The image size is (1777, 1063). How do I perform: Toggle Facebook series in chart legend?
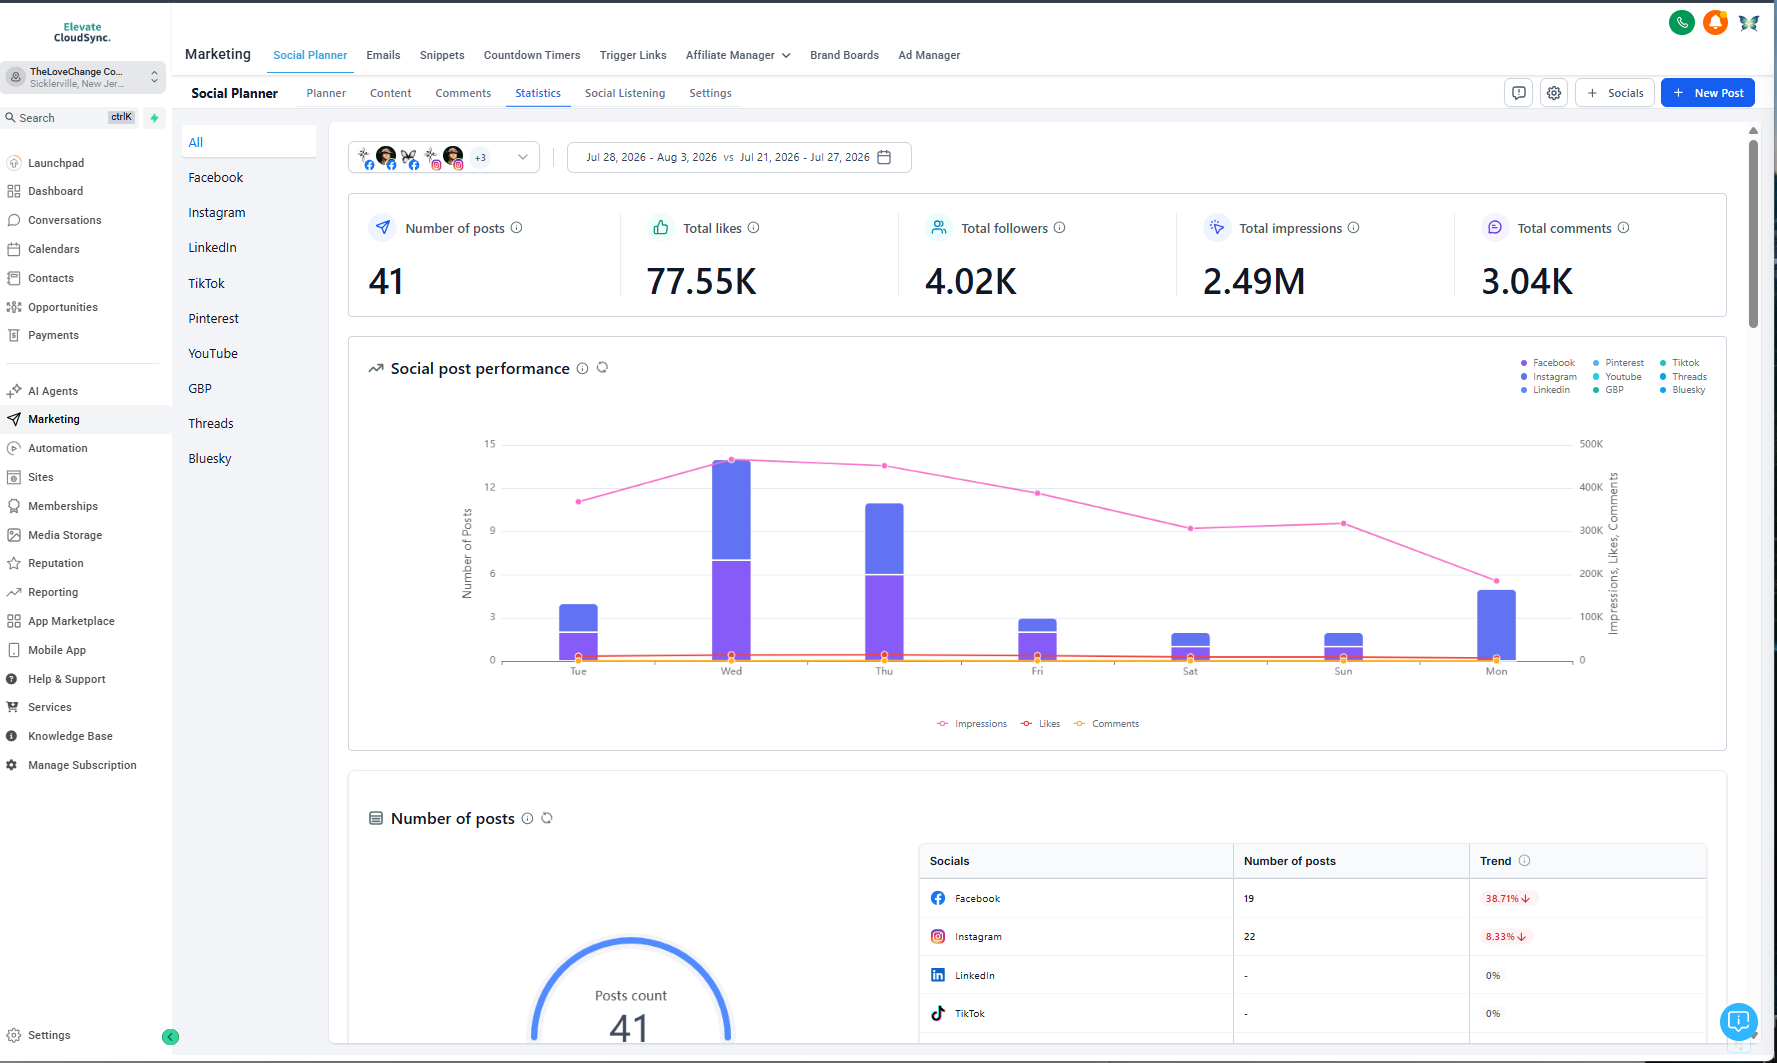coord(1547,363)
